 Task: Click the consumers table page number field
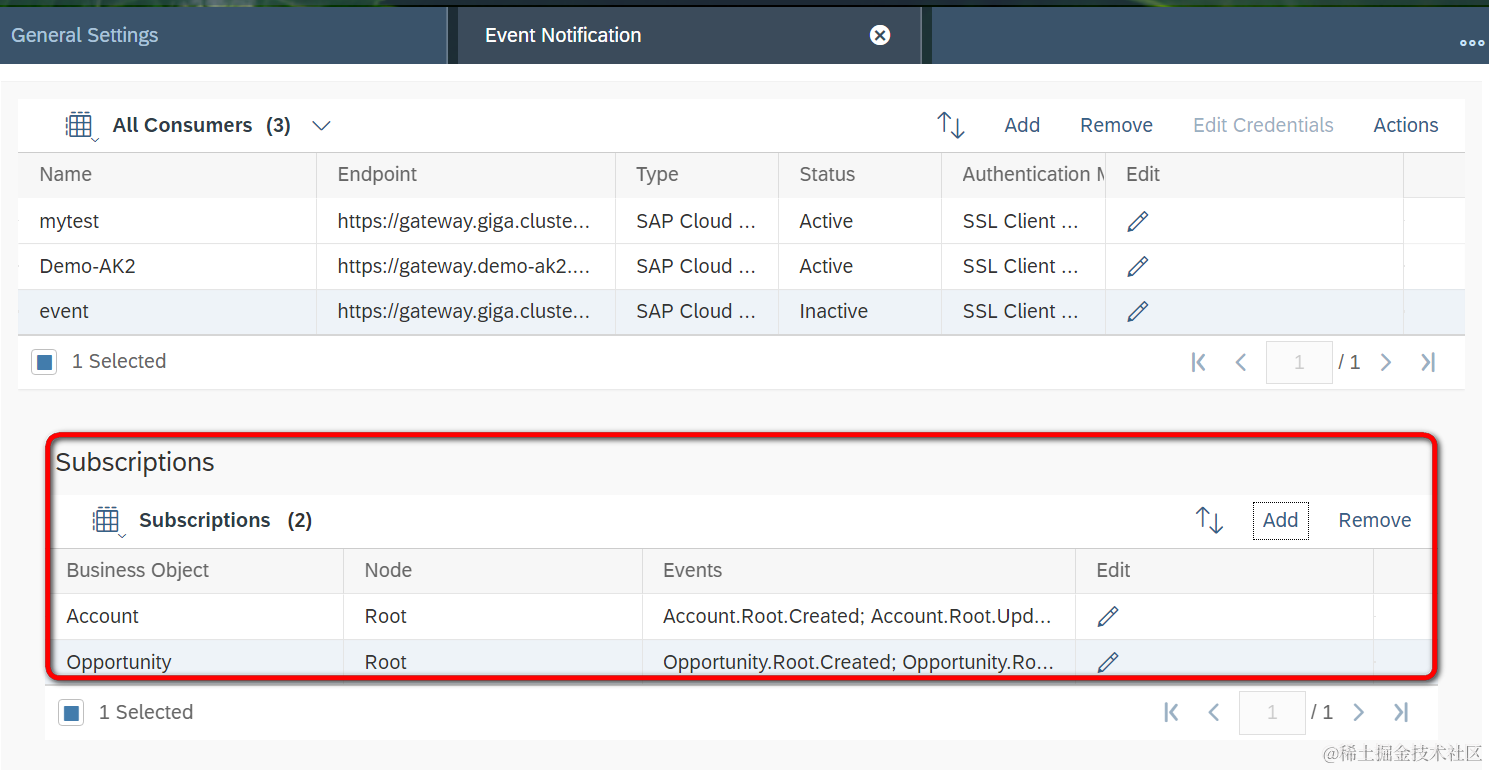[1298, 362]
